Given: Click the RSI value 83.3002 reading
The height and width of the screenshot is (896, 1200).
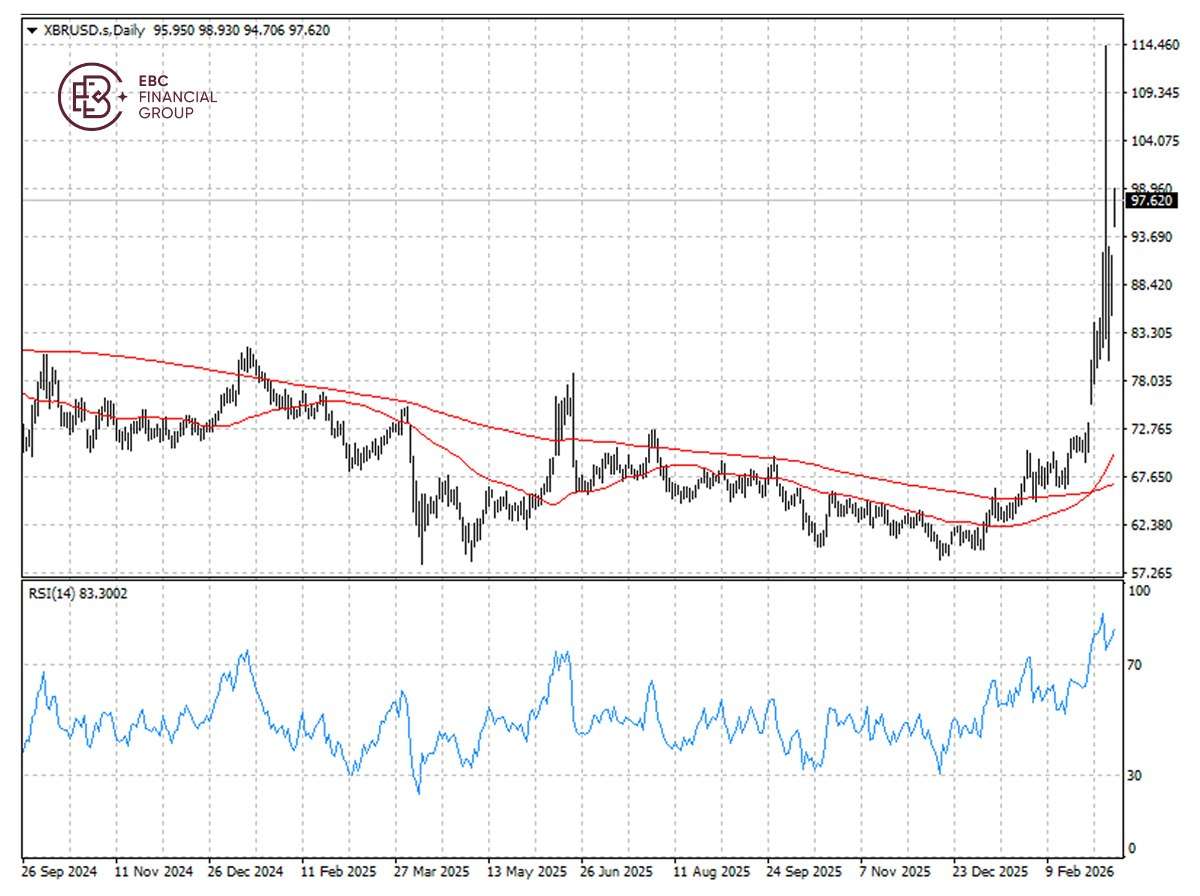Looking at the screenshot, I should [104, 594].
